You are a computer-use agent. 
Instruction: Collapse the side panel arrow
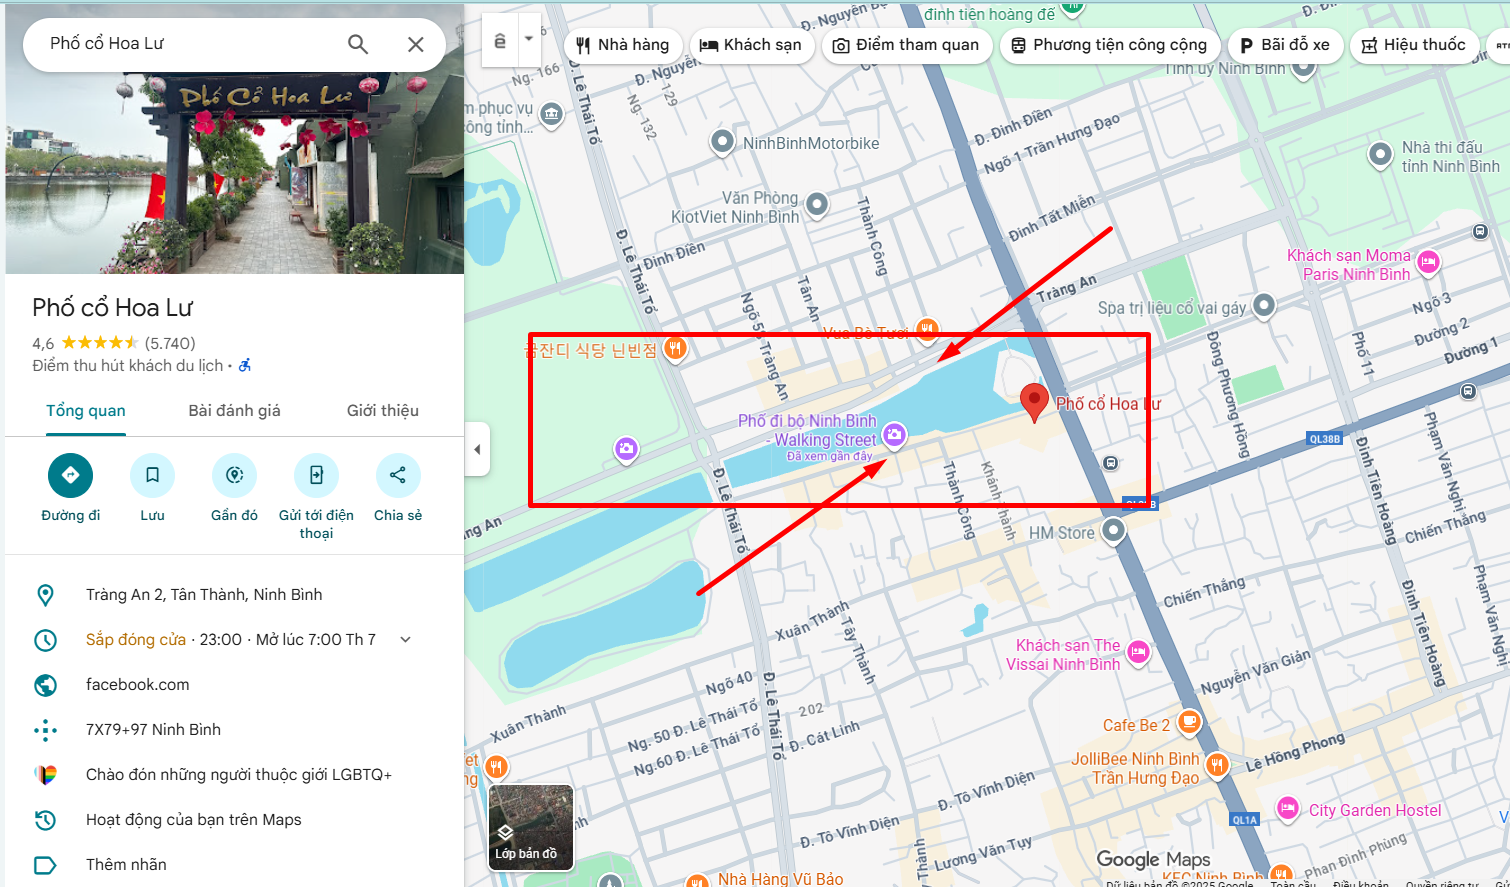pos(477,450)
